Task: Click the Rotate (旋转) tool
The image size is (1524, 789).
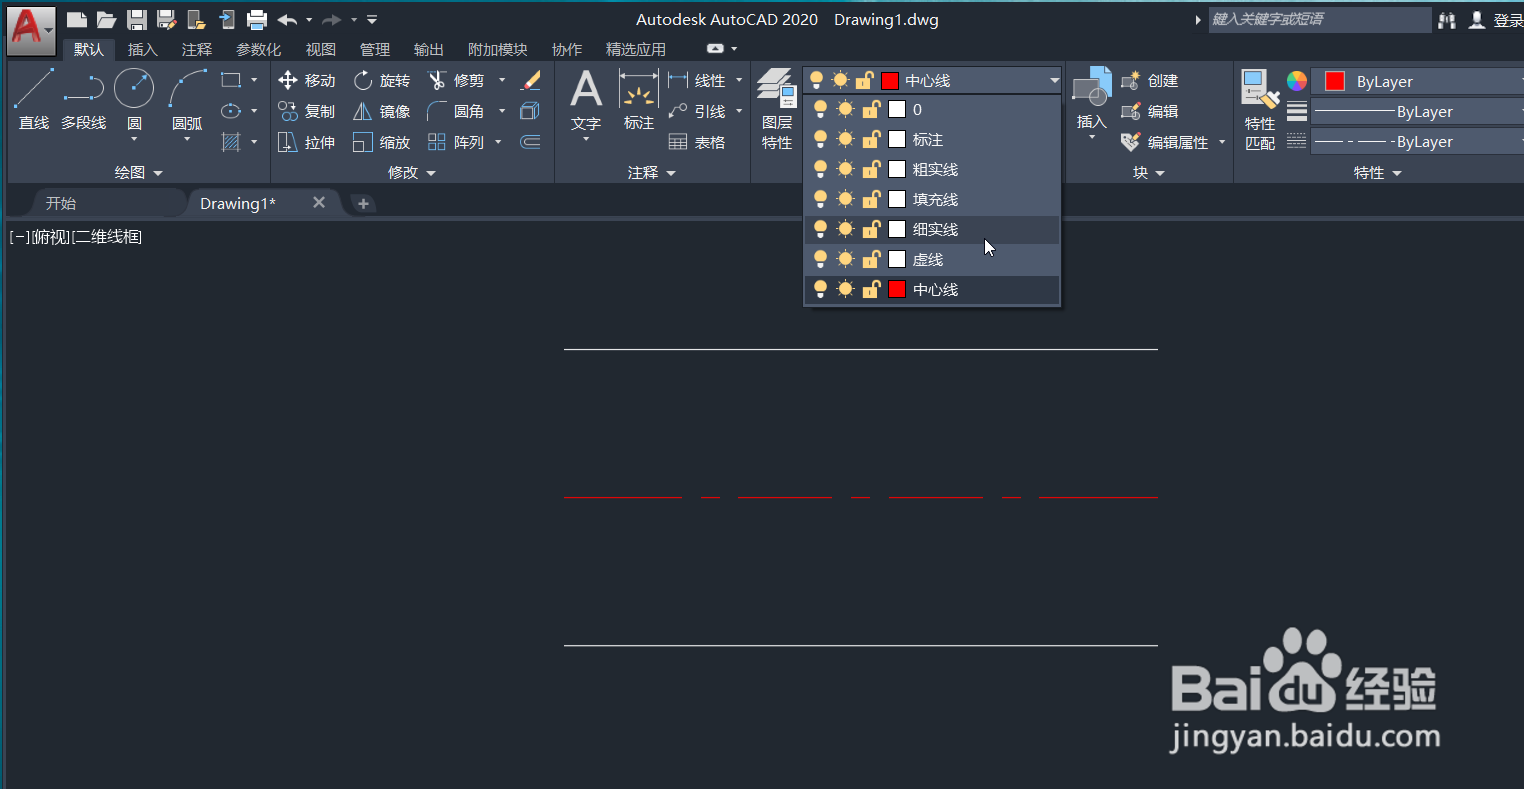Action: click(x=382, y=81)
